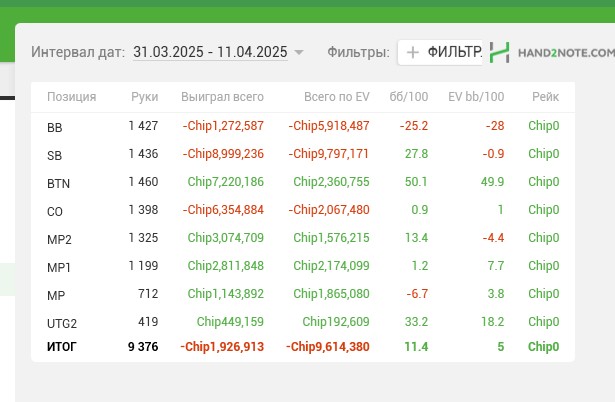
Task: Expand the date interval dropdown arrow
Action: pyautogui.click(x=299, y=53)
